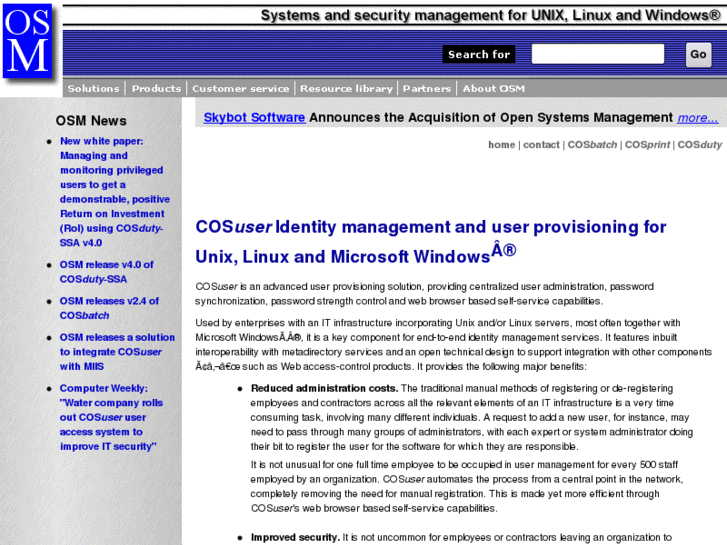The width and height of the screenshot is (727, 545).
Task: Open the COSduty product link
Action: (700, 145)
